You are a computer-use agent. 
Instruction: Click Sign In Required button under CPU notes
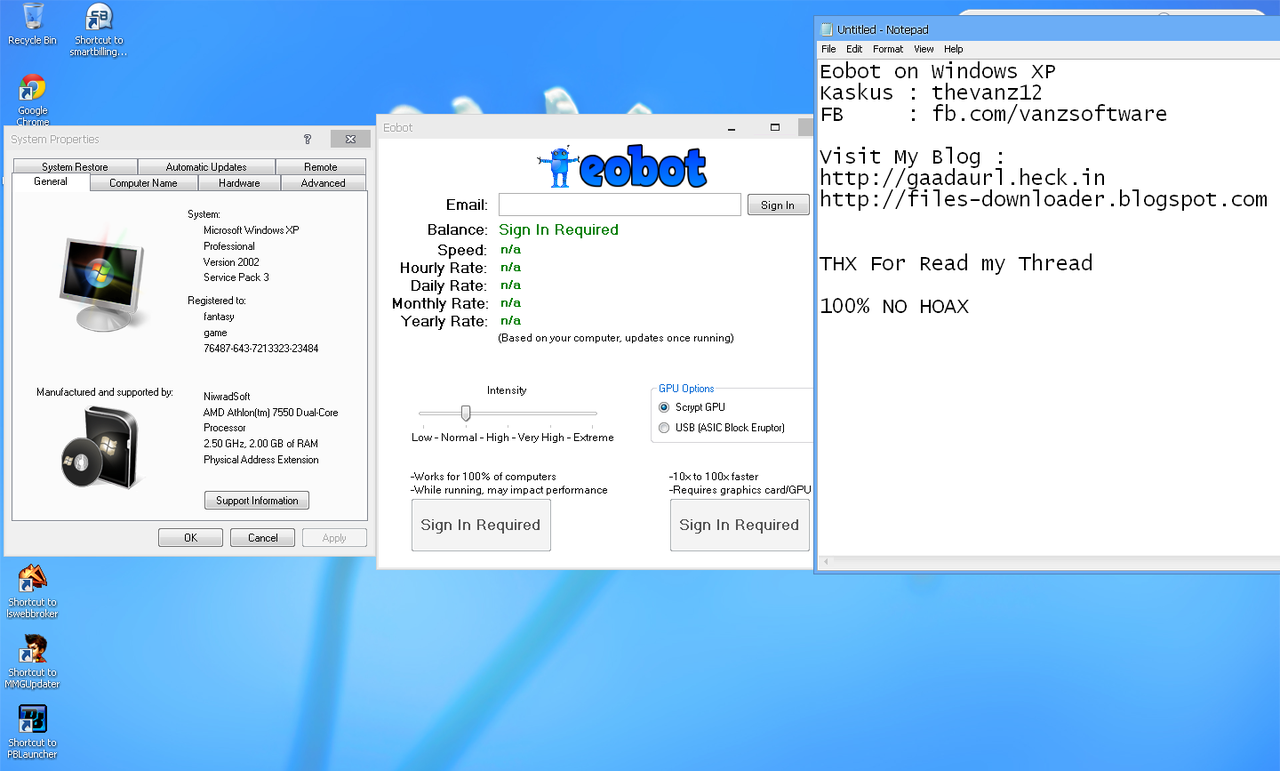point(481,525)
